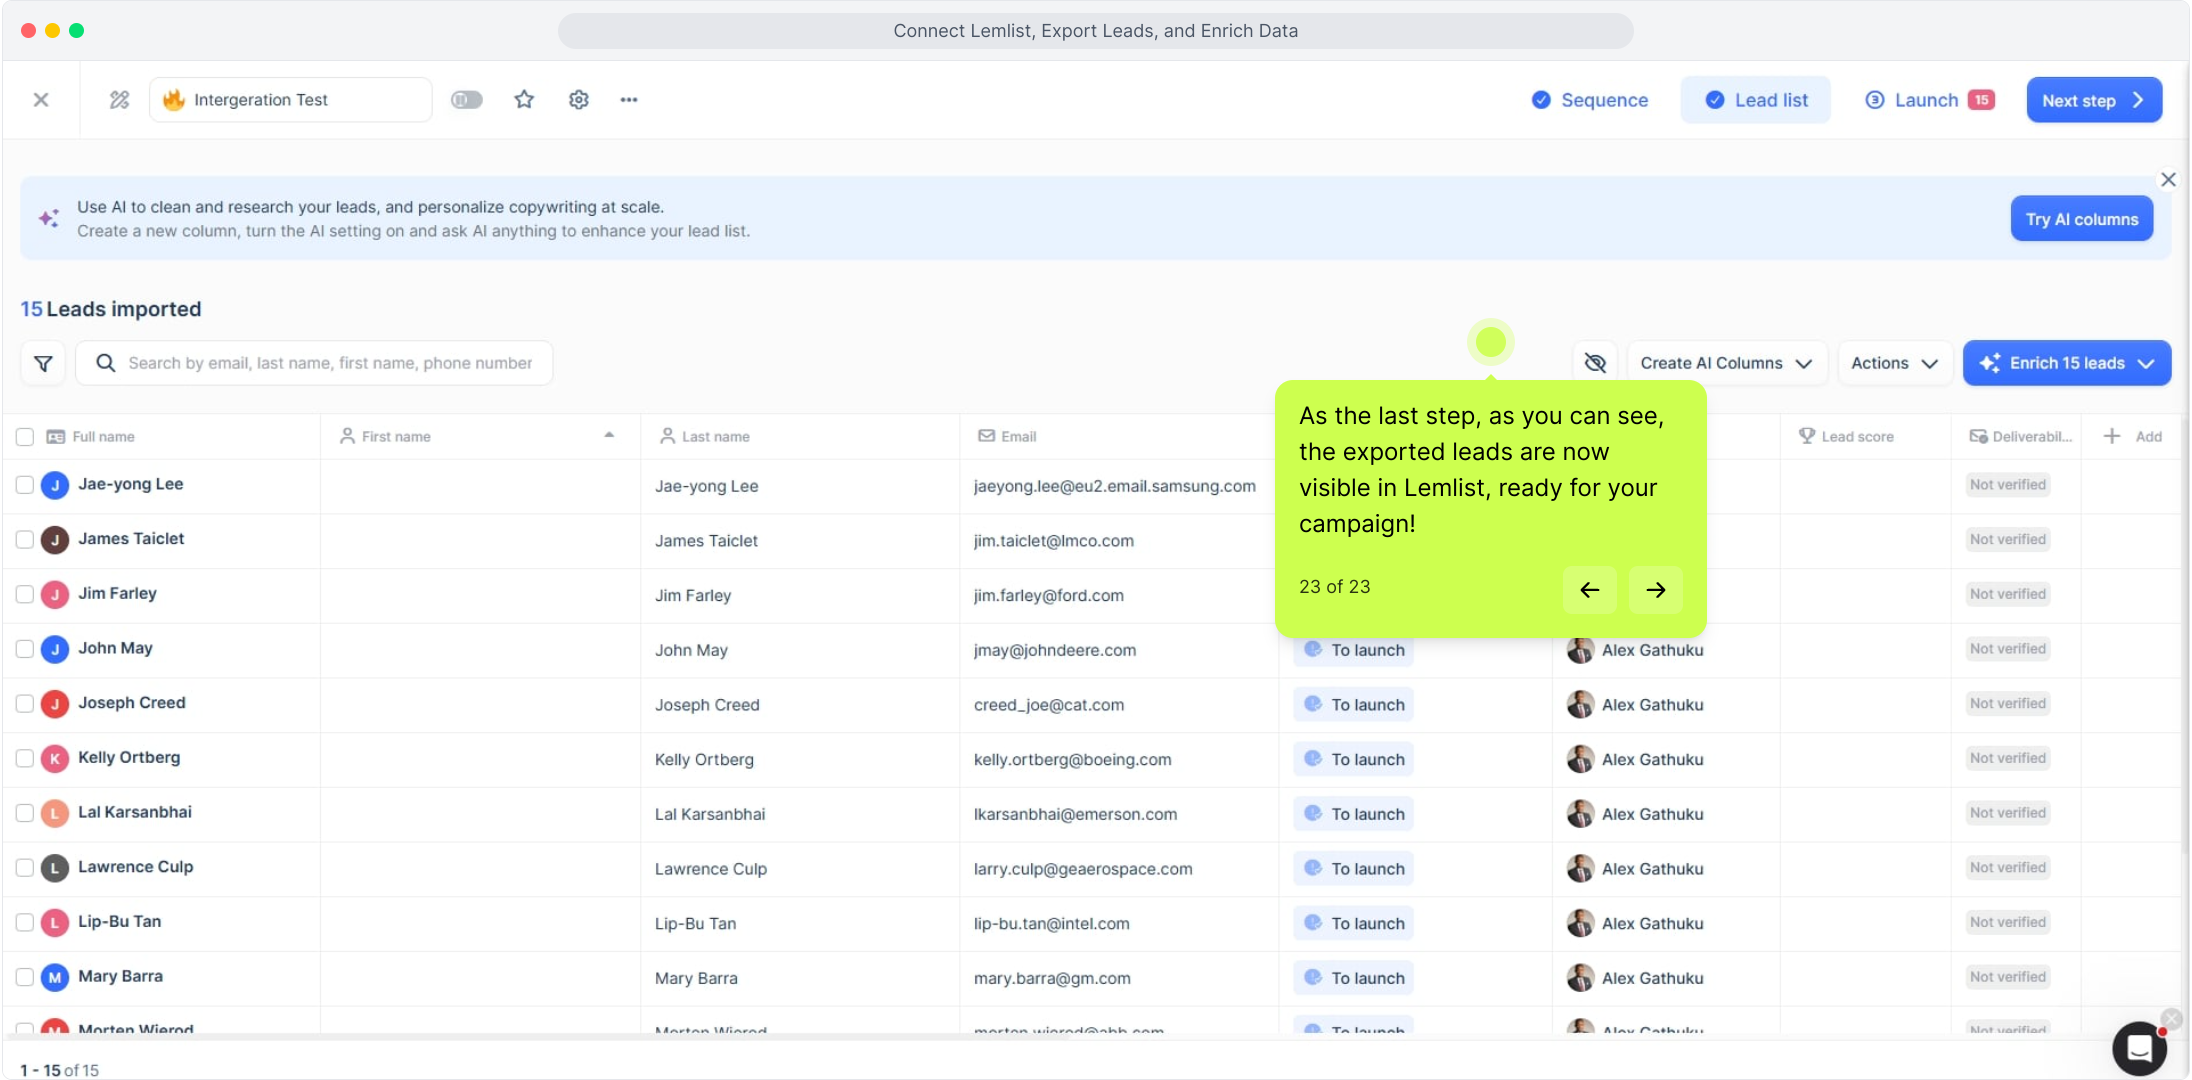The width and height of the screenshot is (2192, 1080).
Task: Open Jim Farley lead name
Action: (118, 593)
